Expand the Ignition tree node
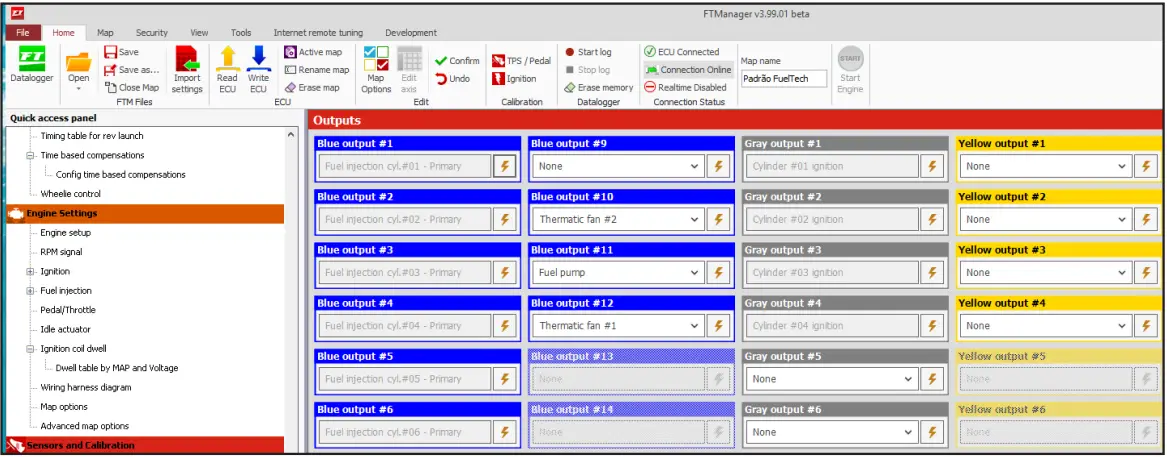The image size is (1167, 457). pyautogui.click(x=31, y=272)
